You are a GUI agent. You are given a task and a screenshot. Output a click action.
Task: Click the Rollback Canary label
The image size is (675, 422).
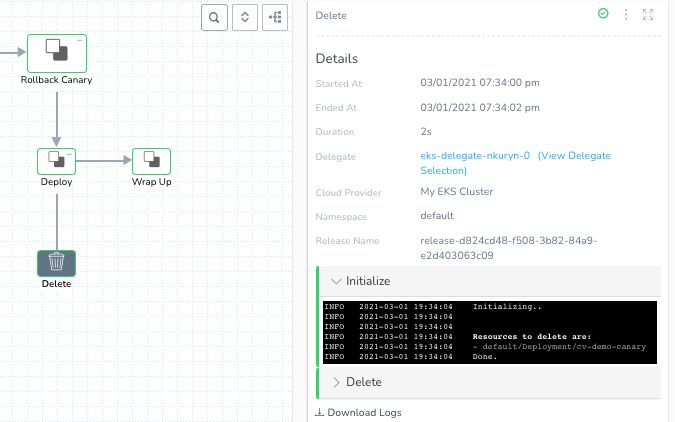click(x=56, y=80)
